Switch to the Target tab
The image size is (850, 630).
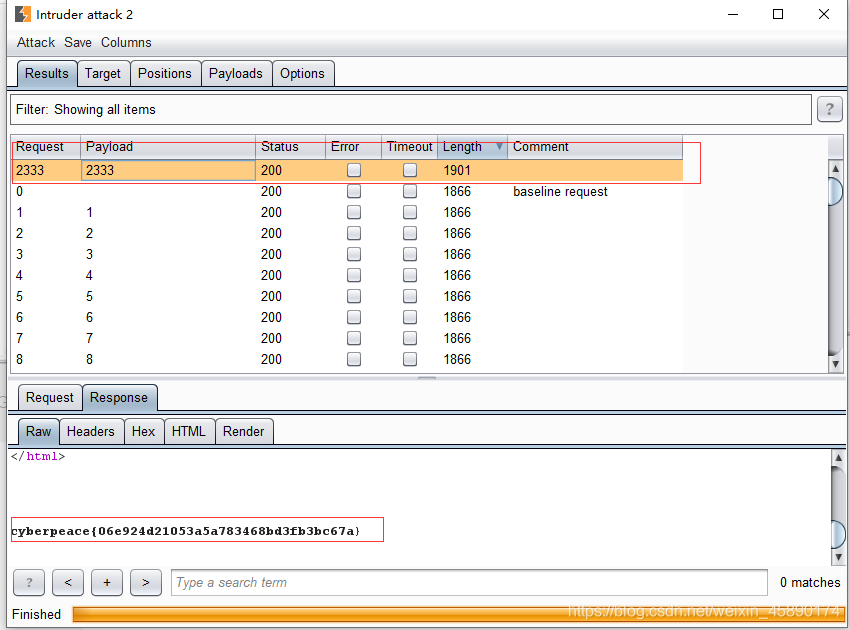tap(103, 74)
